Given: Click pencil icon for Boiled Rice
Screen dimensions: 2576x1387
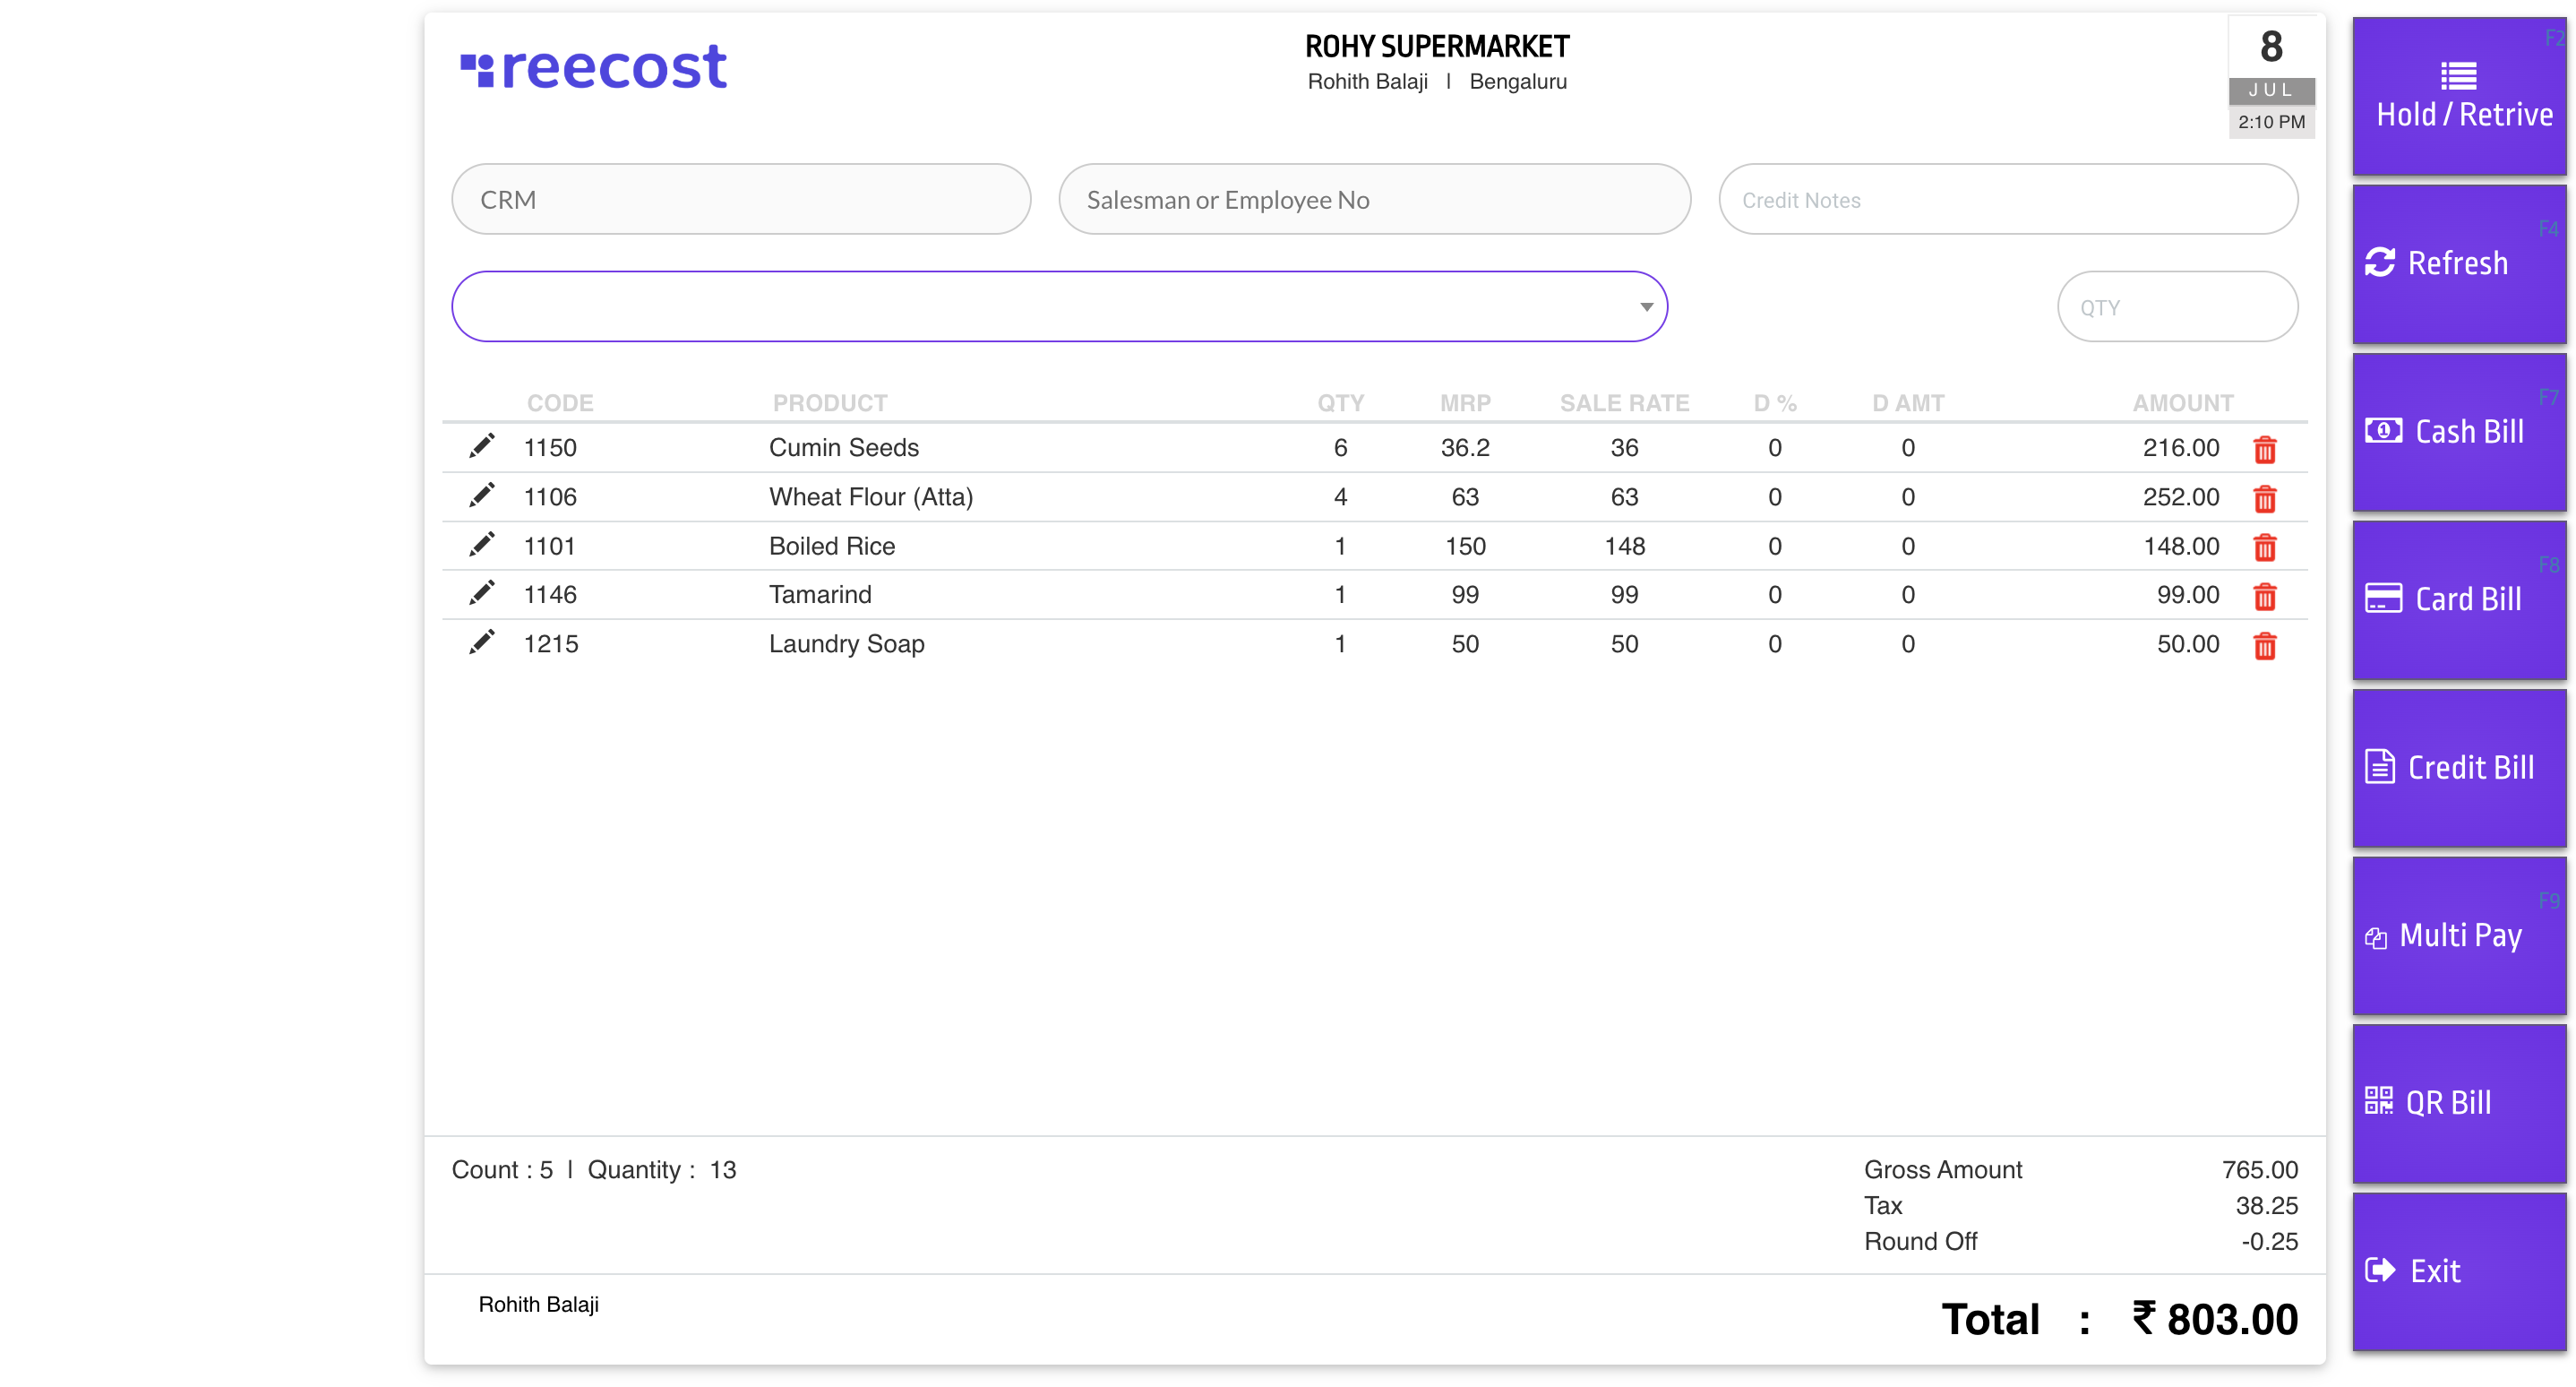Looking at the screenshot, I should 482,544.
